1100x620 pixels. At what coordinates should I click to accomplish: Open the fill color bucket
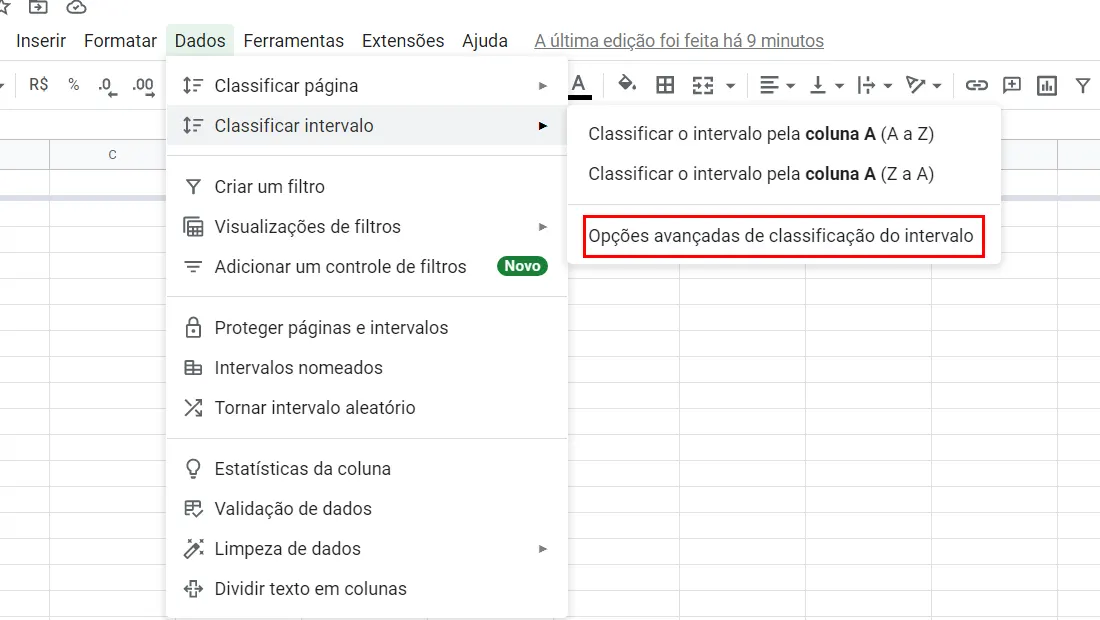pos(626,85)
